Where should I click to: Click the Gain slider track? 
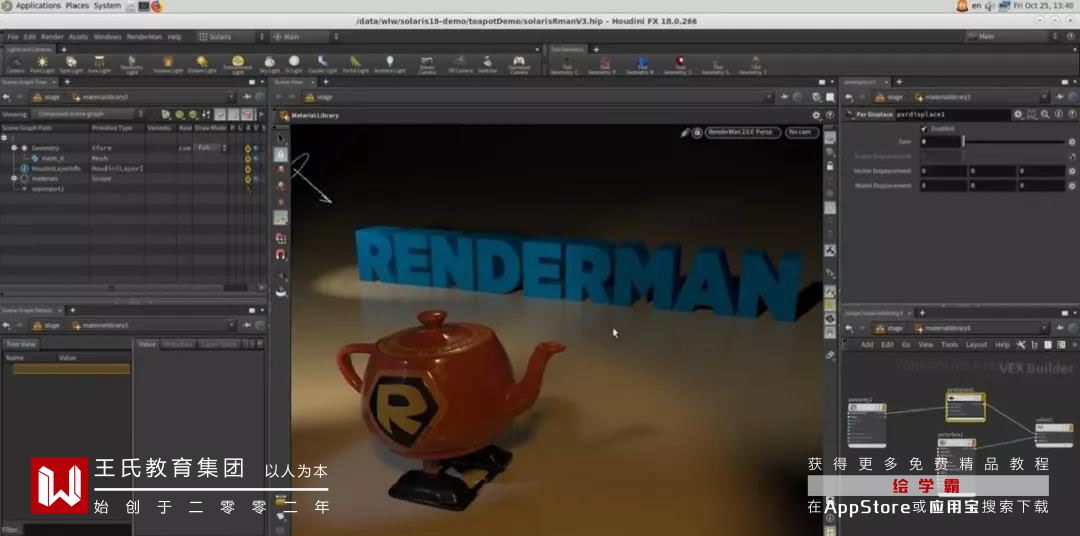pos(1013,142)
